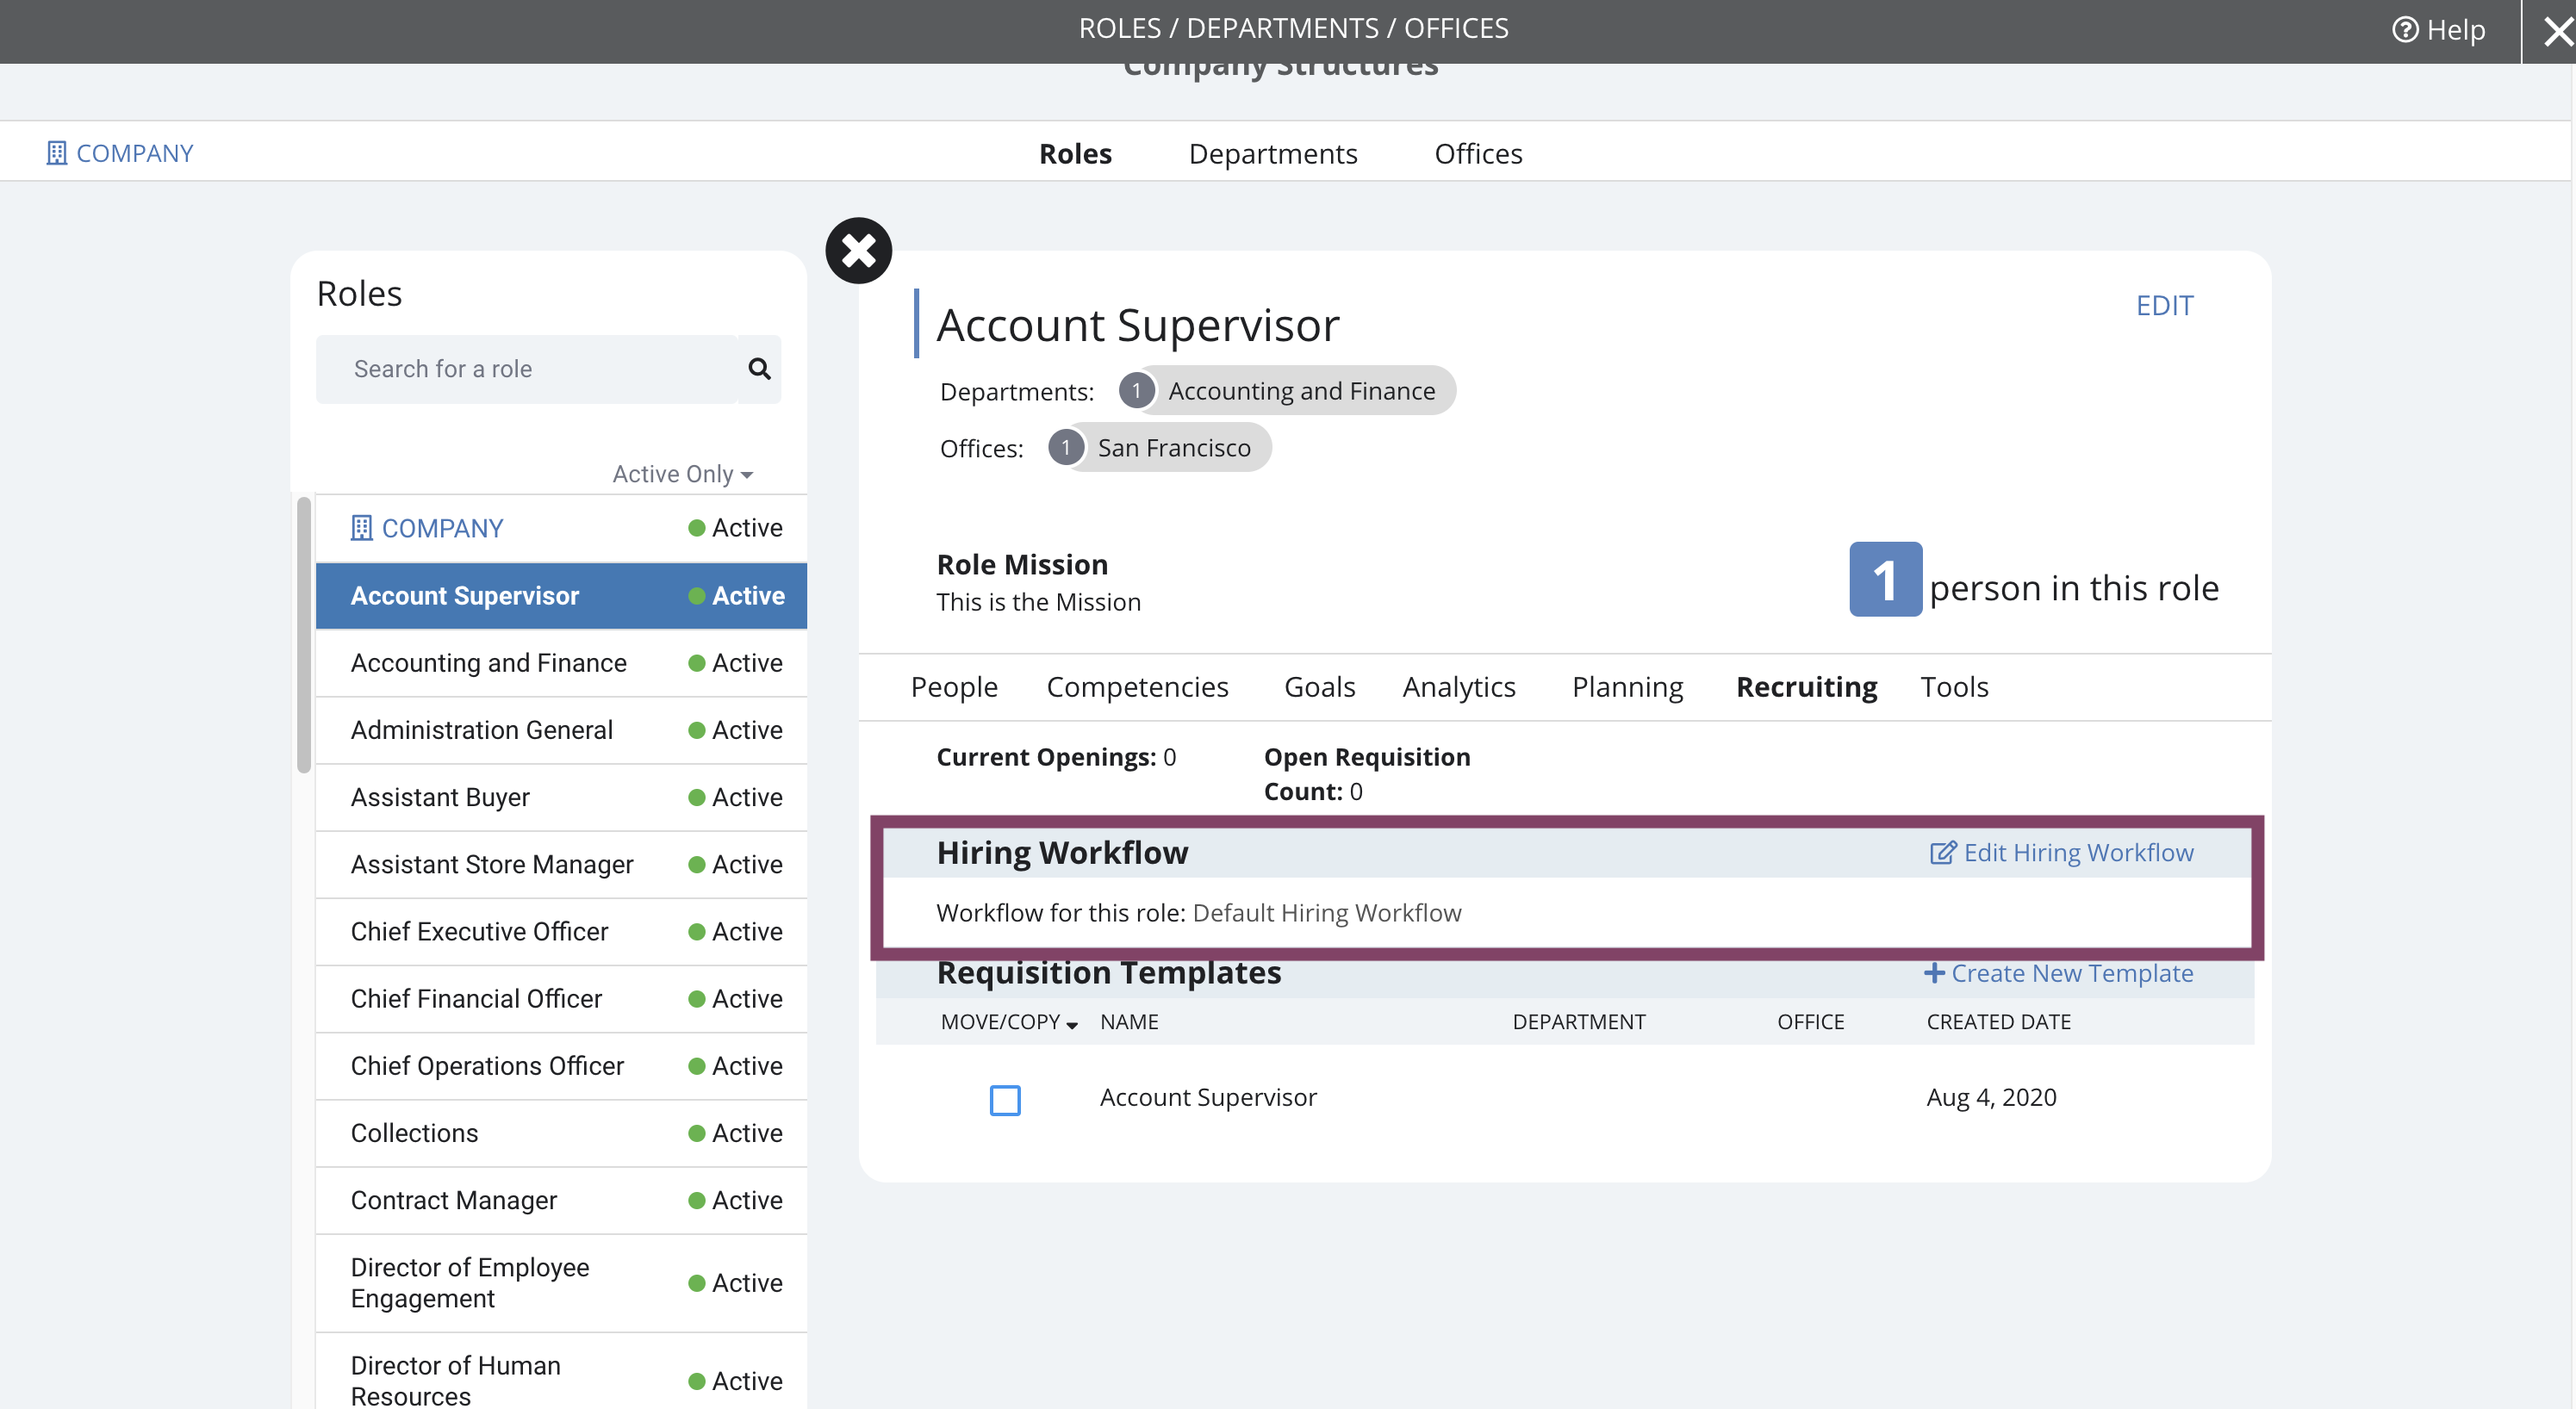Click the San Francisco office count badge
2576x1409 pixels.
point(1066,447)
